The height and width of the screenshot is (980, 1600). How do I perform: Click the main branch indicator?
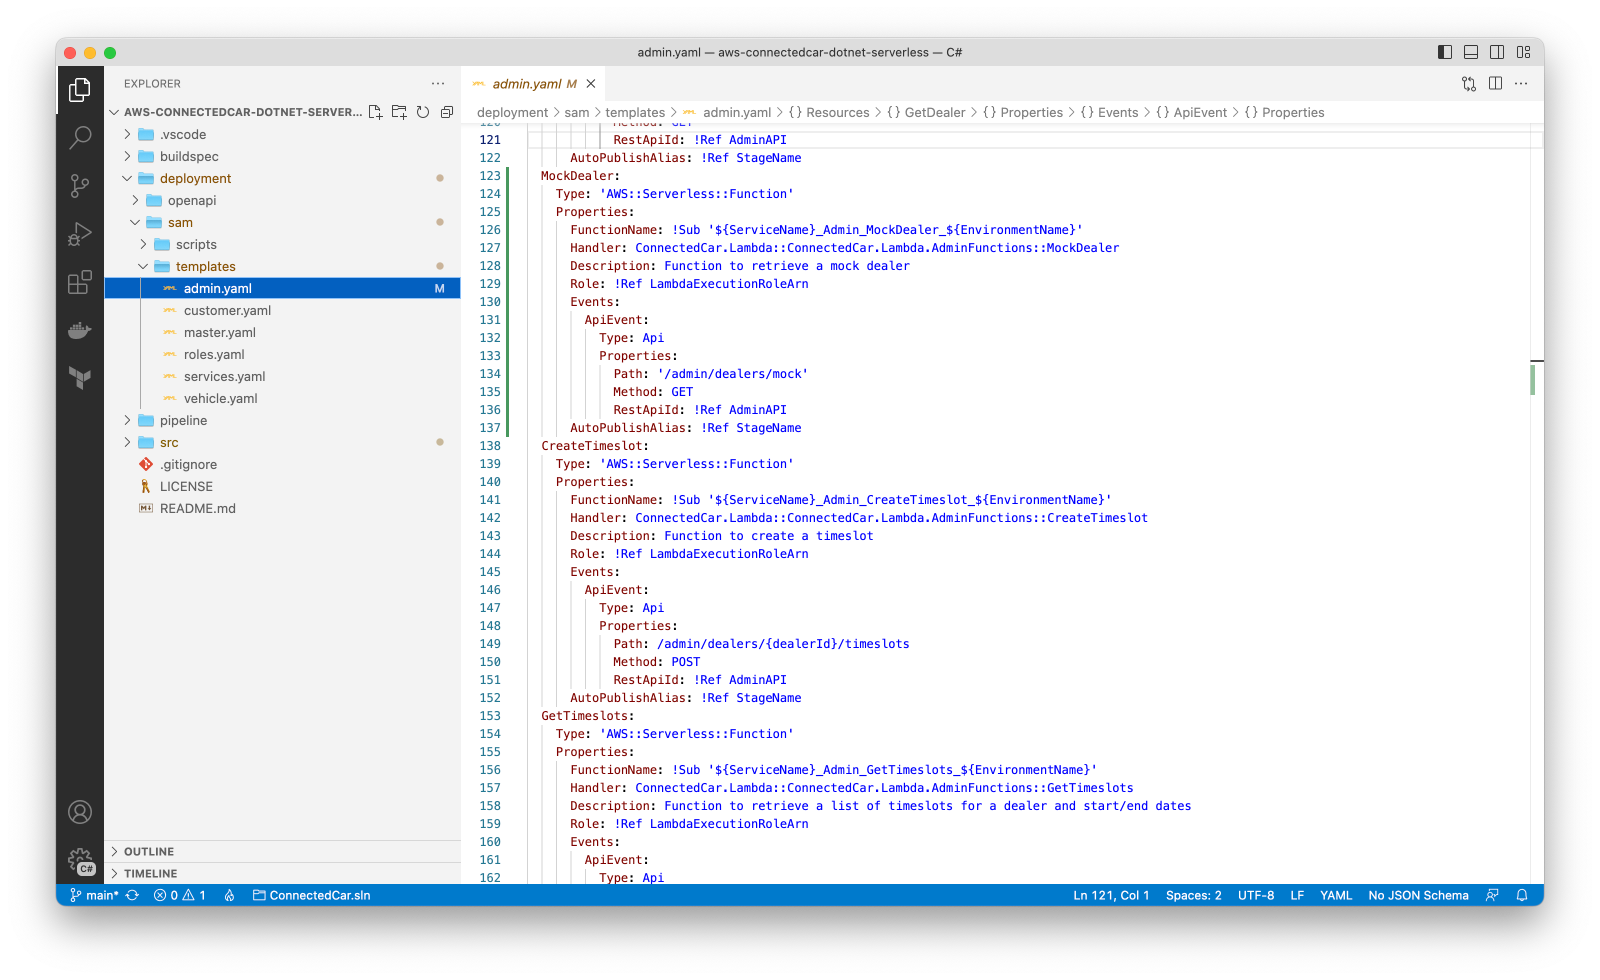pyautogui.click(x=94, y=895)
